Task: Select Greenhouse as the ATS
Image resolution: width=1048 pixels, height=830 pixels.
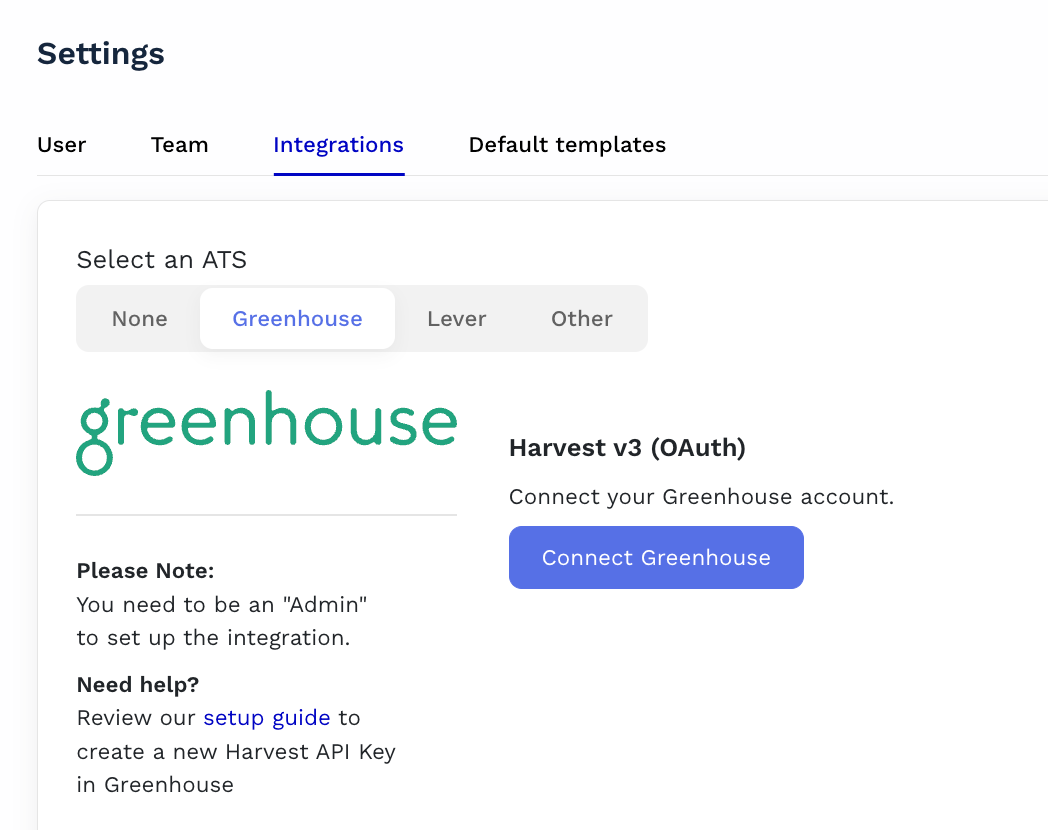Action: pyautogui.click(x=297, y=319)
